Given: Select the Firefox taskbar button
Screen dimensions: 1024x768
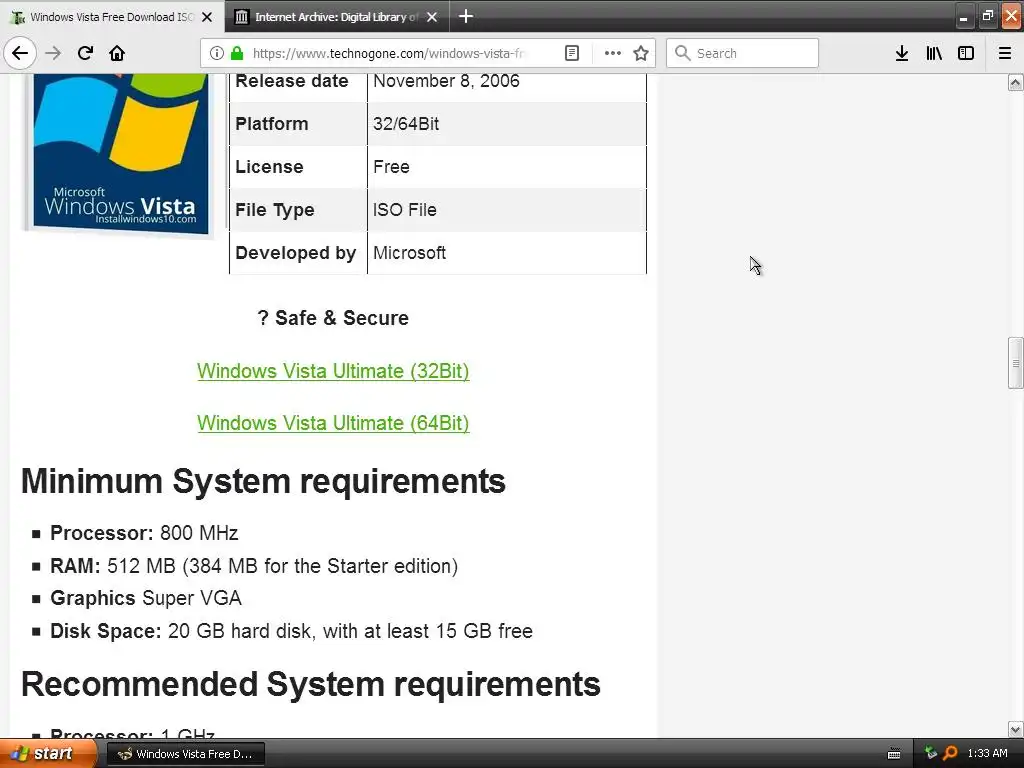Looking at the screenshot, I should (x=185, y=754).
